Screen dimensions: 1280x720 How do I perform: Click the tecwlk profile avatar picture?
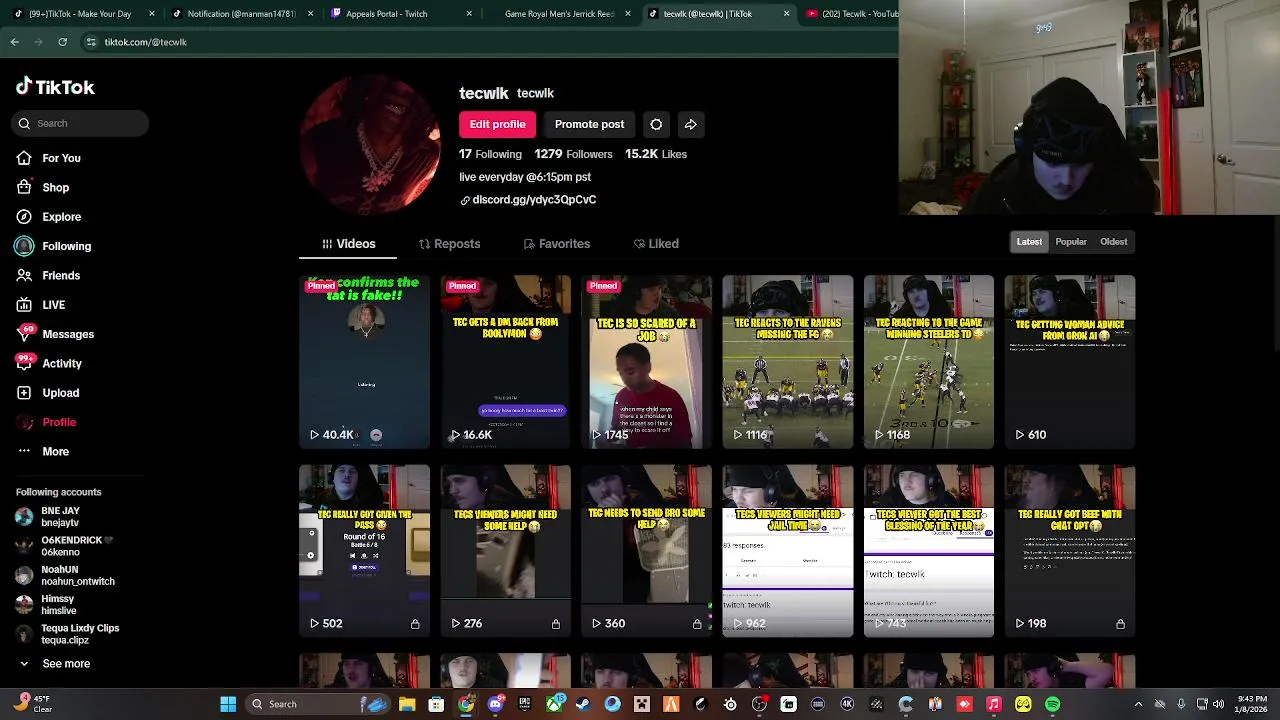coord(370,144)
